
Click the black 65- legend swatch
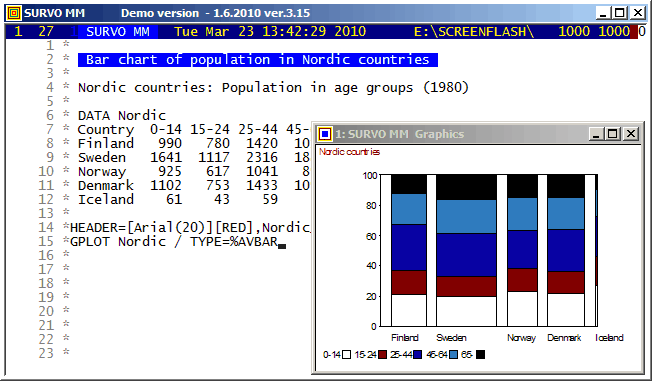480,354
